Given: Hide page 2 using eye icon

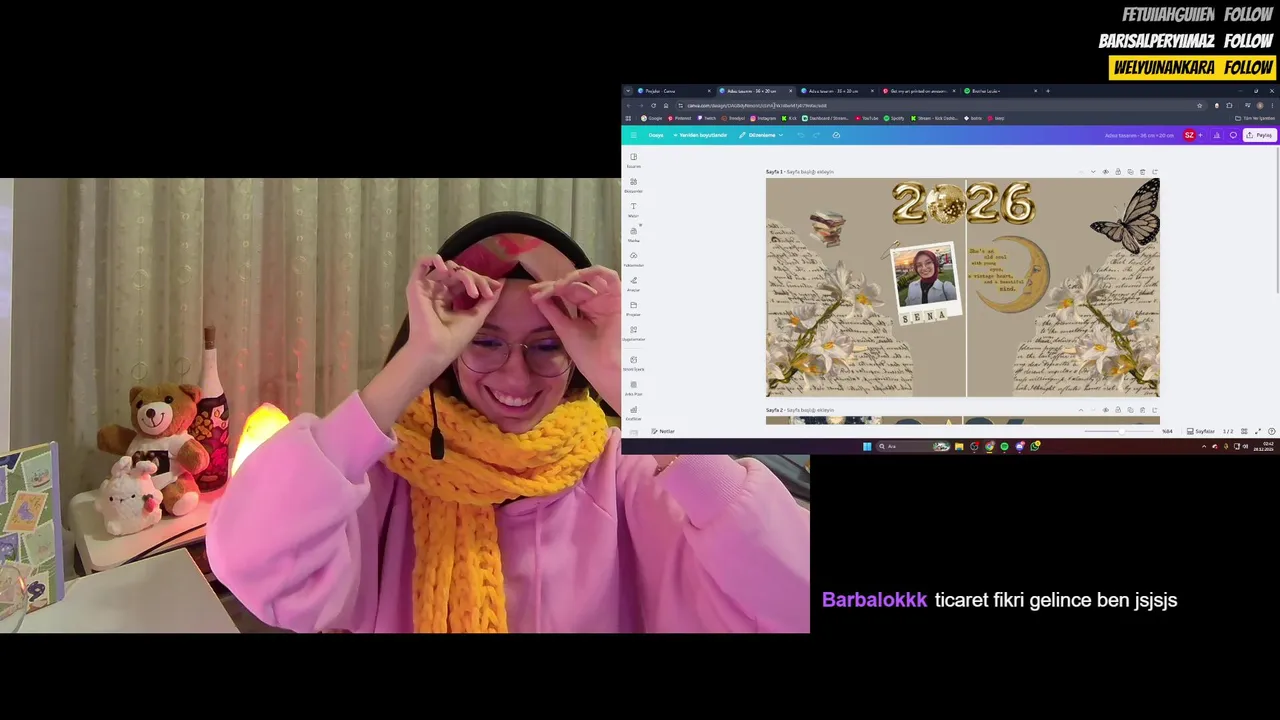Looking at the screenshot, I should tap(1105, 410).
